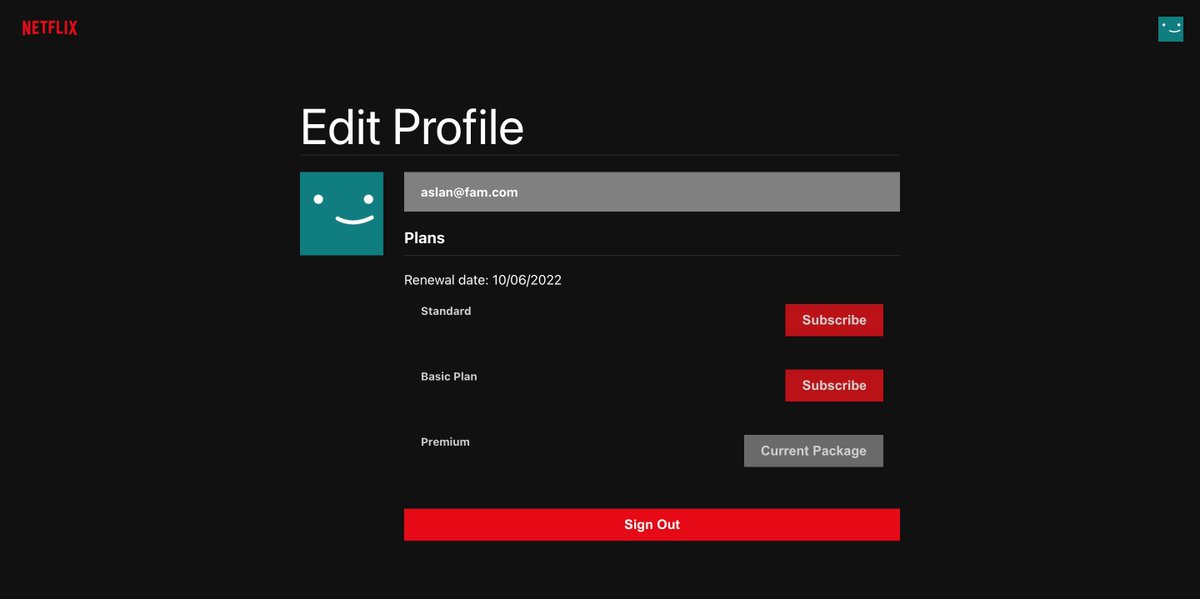Image resolution: width=1200 pixels, height=599 pixels.
Task: Subscribe to the Standard plan
Action: click(834, 320)
